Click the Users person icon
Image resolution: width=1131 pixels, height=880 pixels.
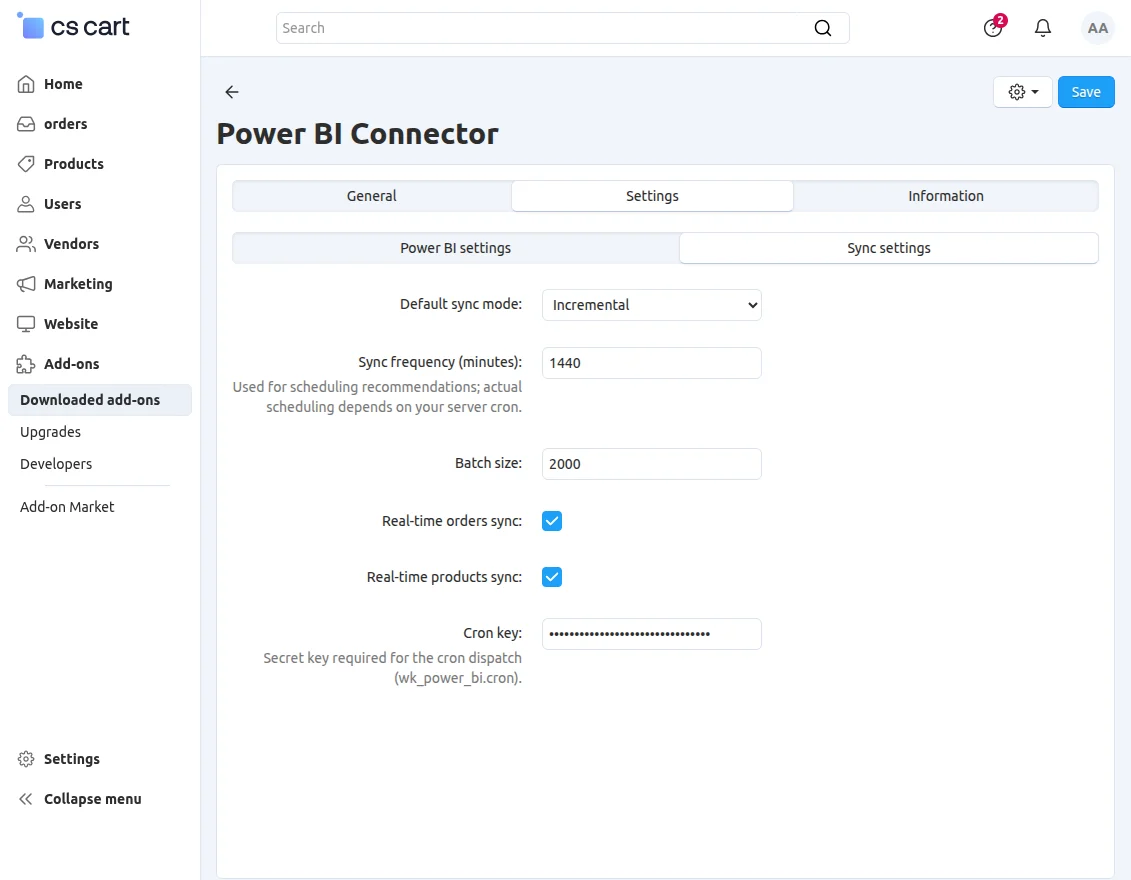pyautogui.click(x=26, y=204)
